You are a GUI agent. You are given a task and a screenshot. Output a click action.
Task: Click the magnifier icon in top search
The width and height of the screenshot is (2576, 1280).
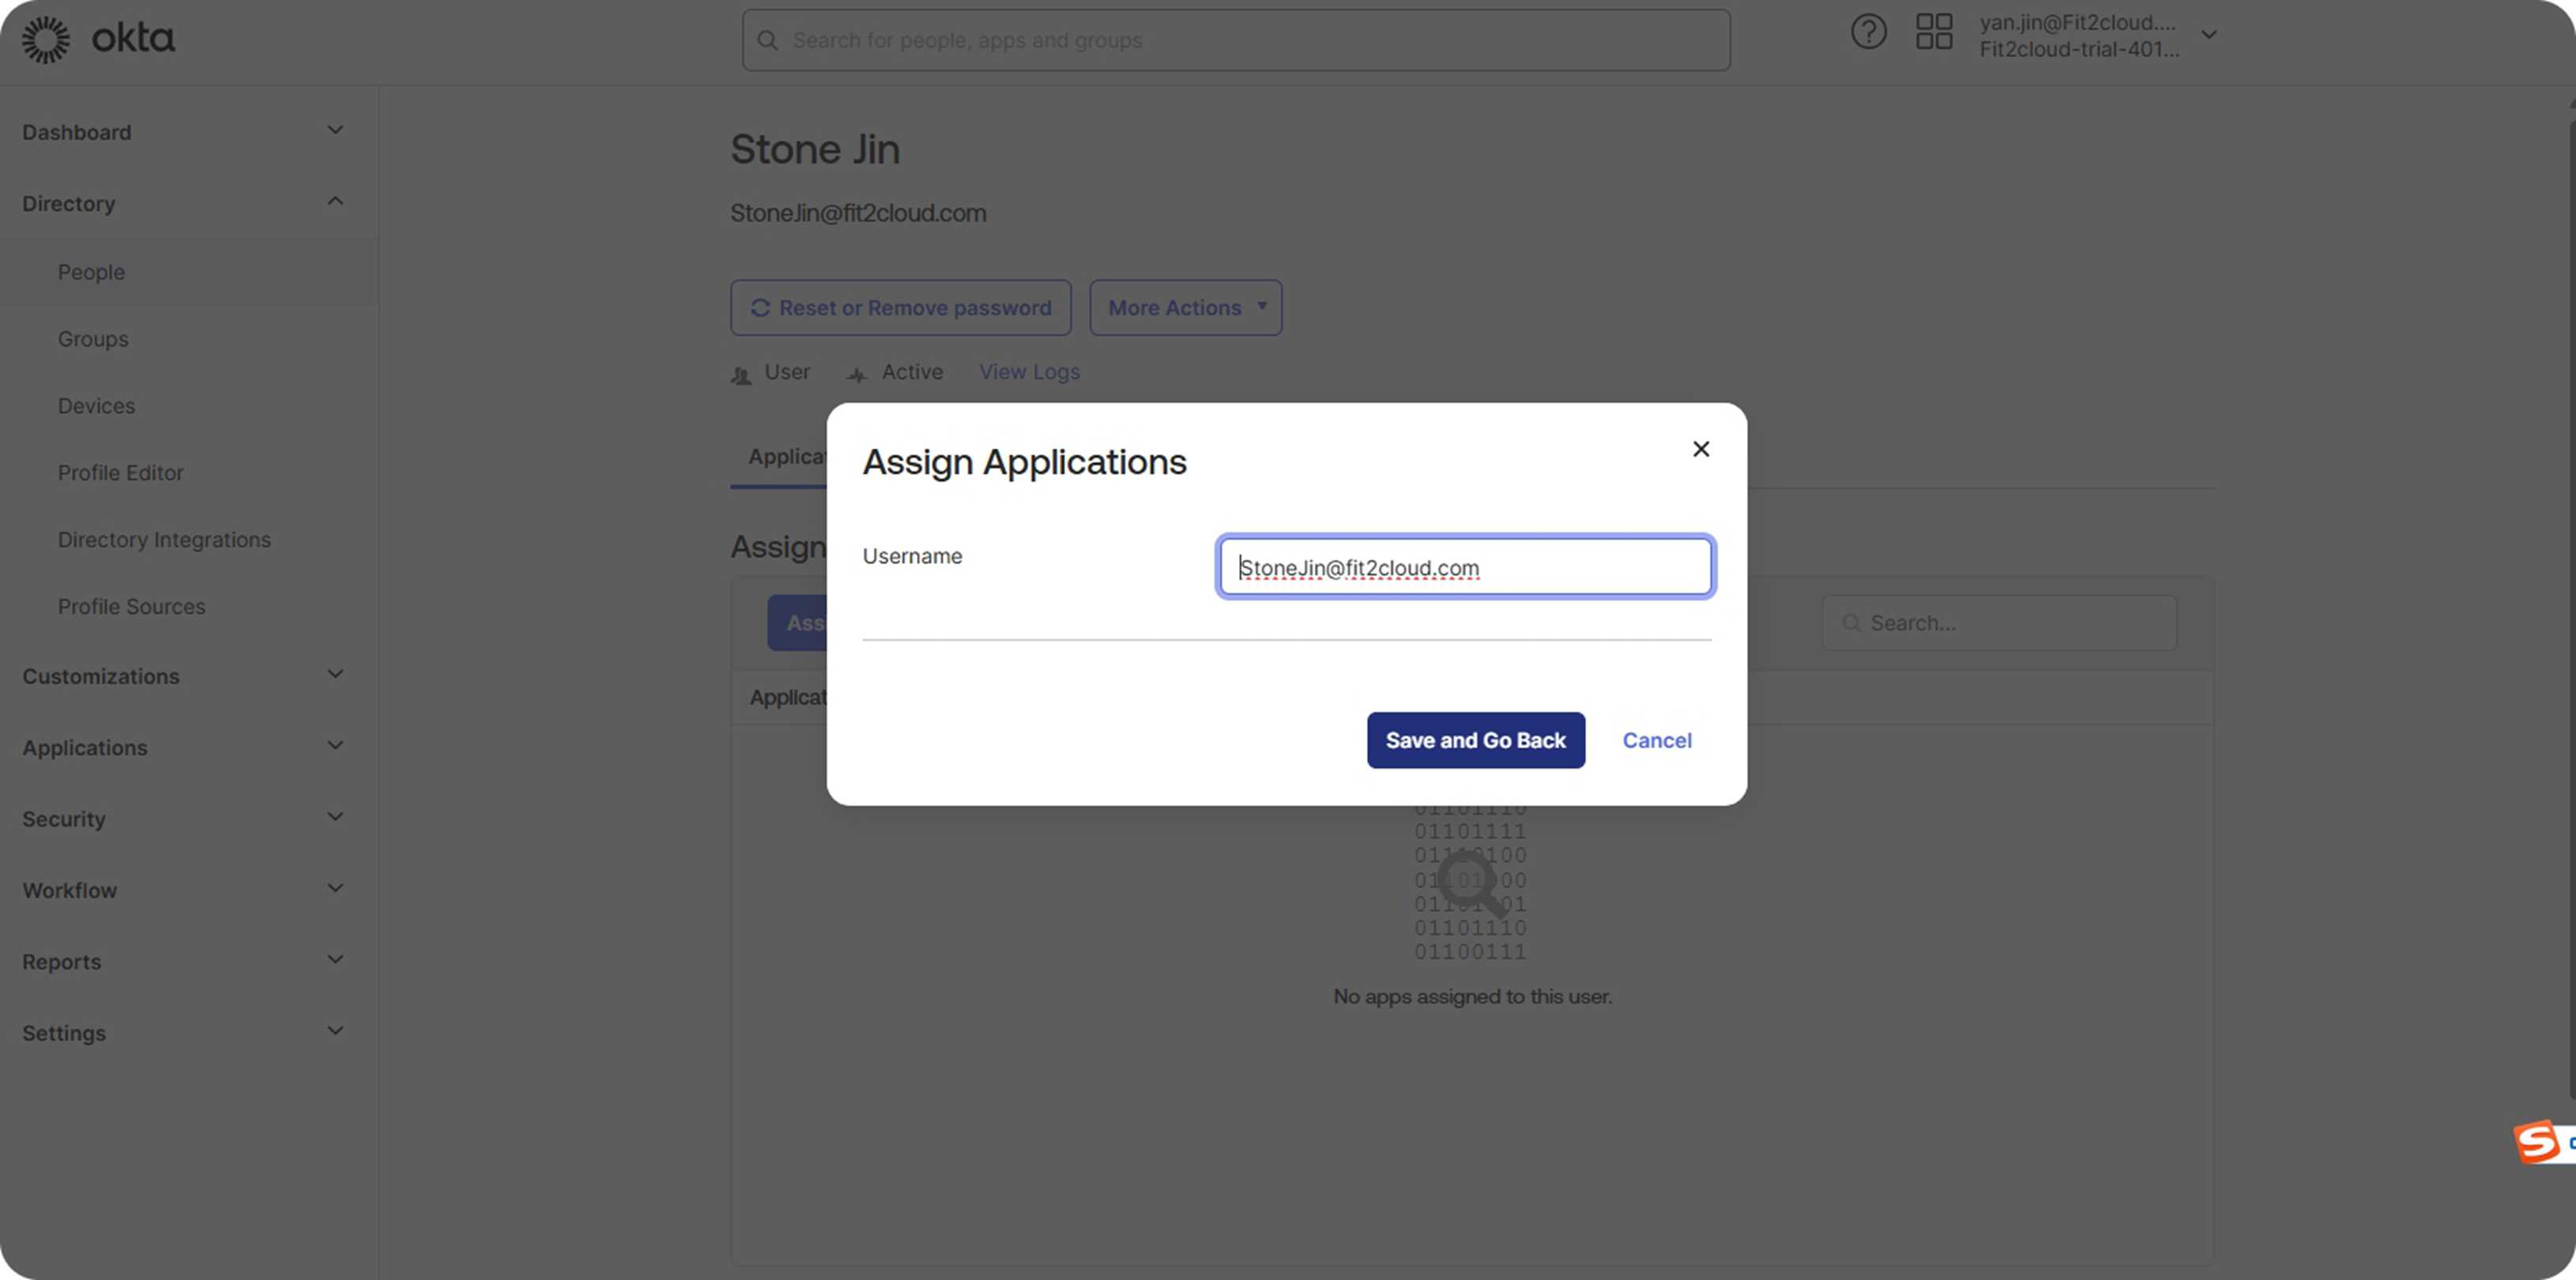click(767, 40)
